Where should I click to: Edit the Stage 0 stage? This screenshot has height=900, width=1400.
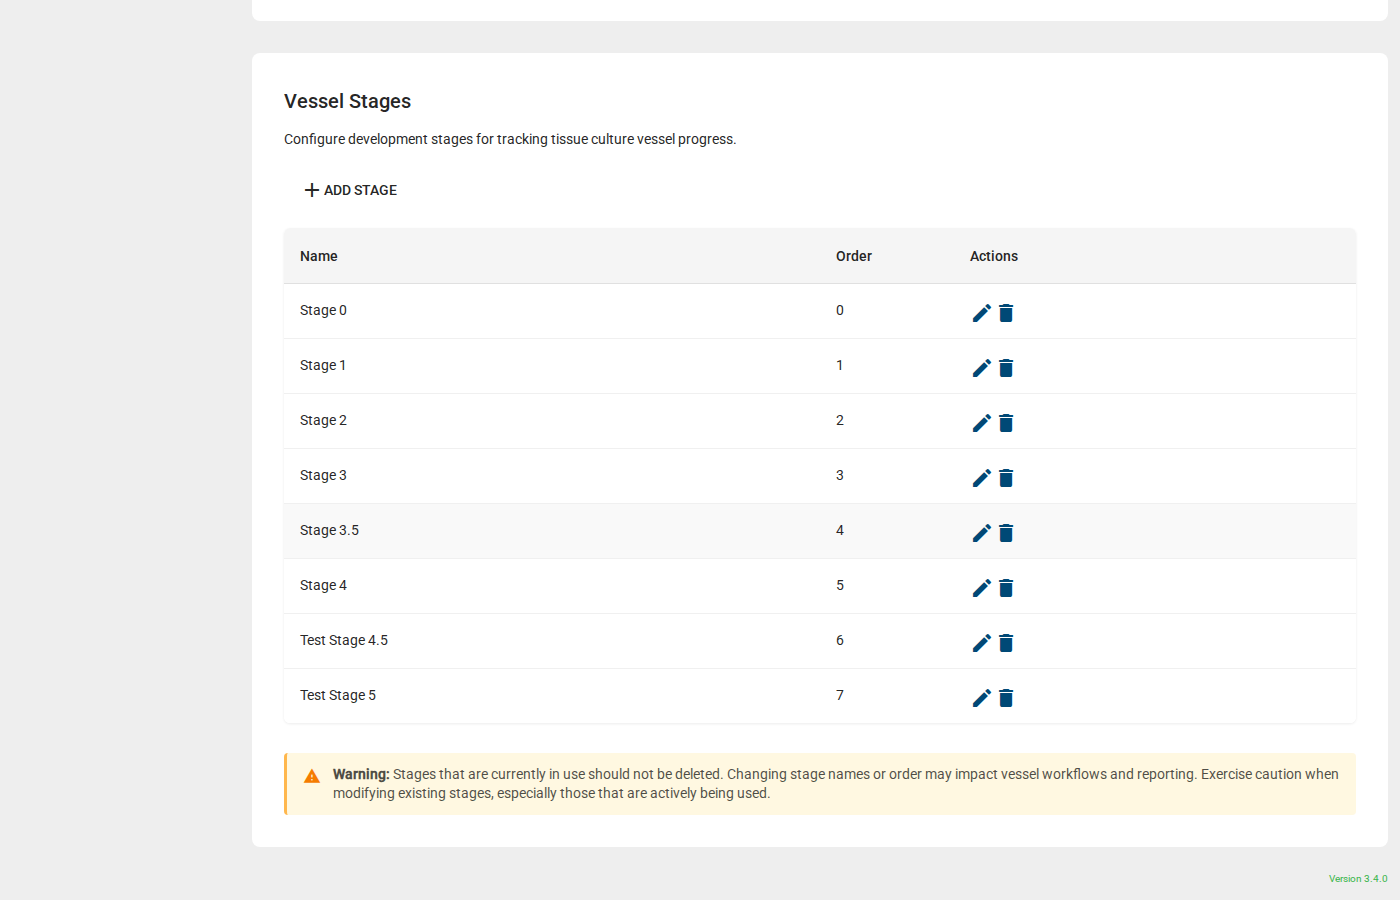click(x=981, y=312)
